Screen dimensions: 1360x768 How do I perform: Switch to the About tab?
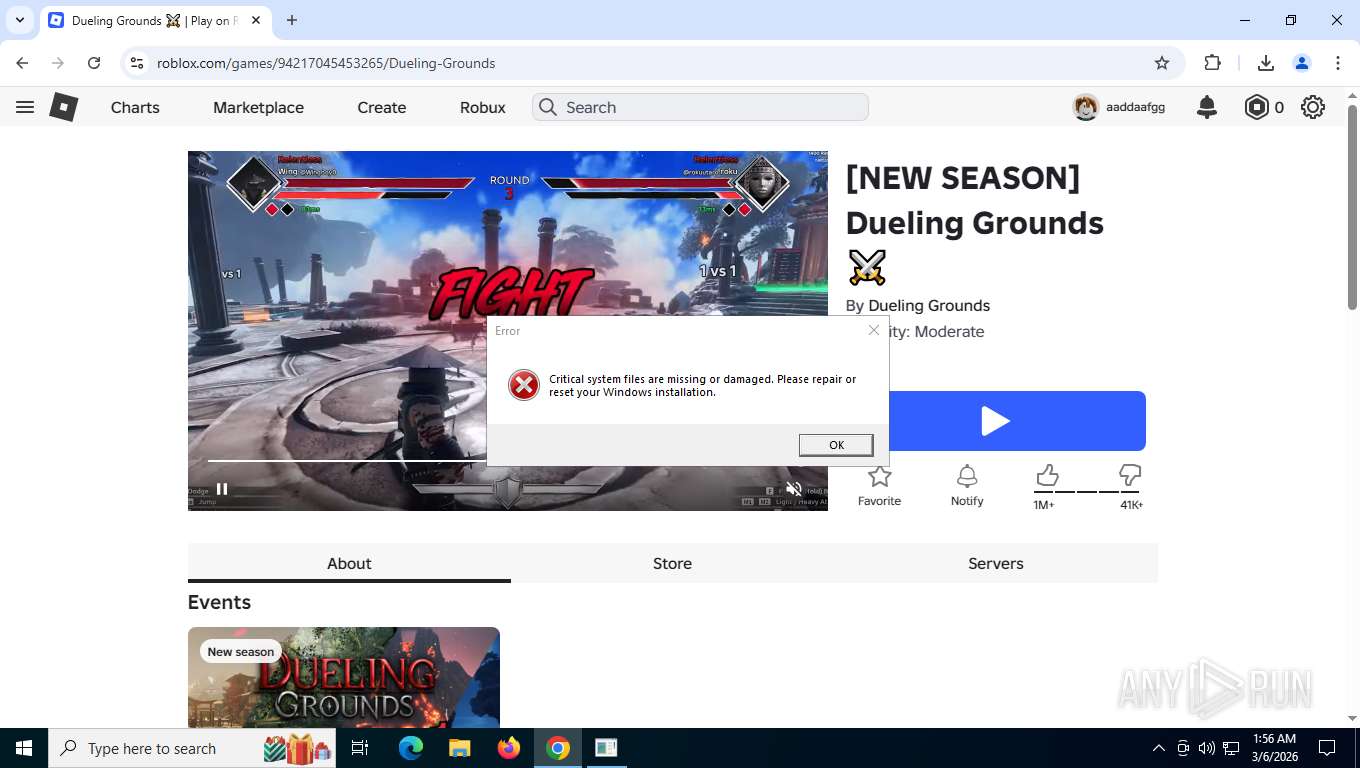coord(349,563)
